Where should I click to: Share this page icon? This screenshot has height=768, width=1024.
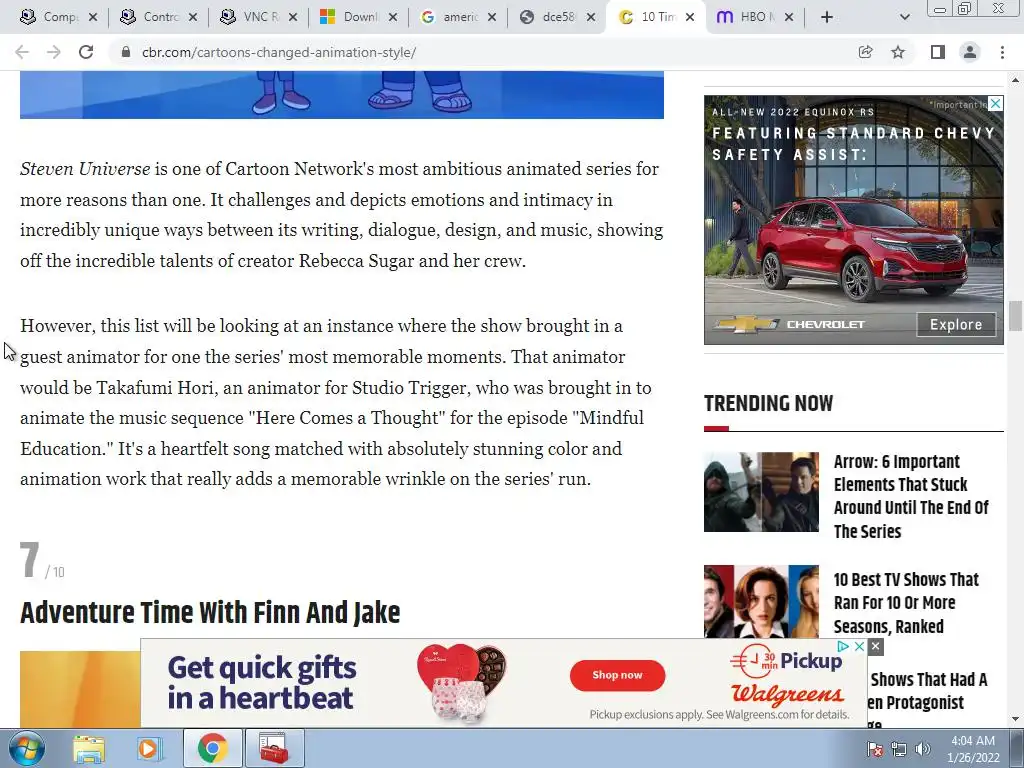[x=865, y=52]
